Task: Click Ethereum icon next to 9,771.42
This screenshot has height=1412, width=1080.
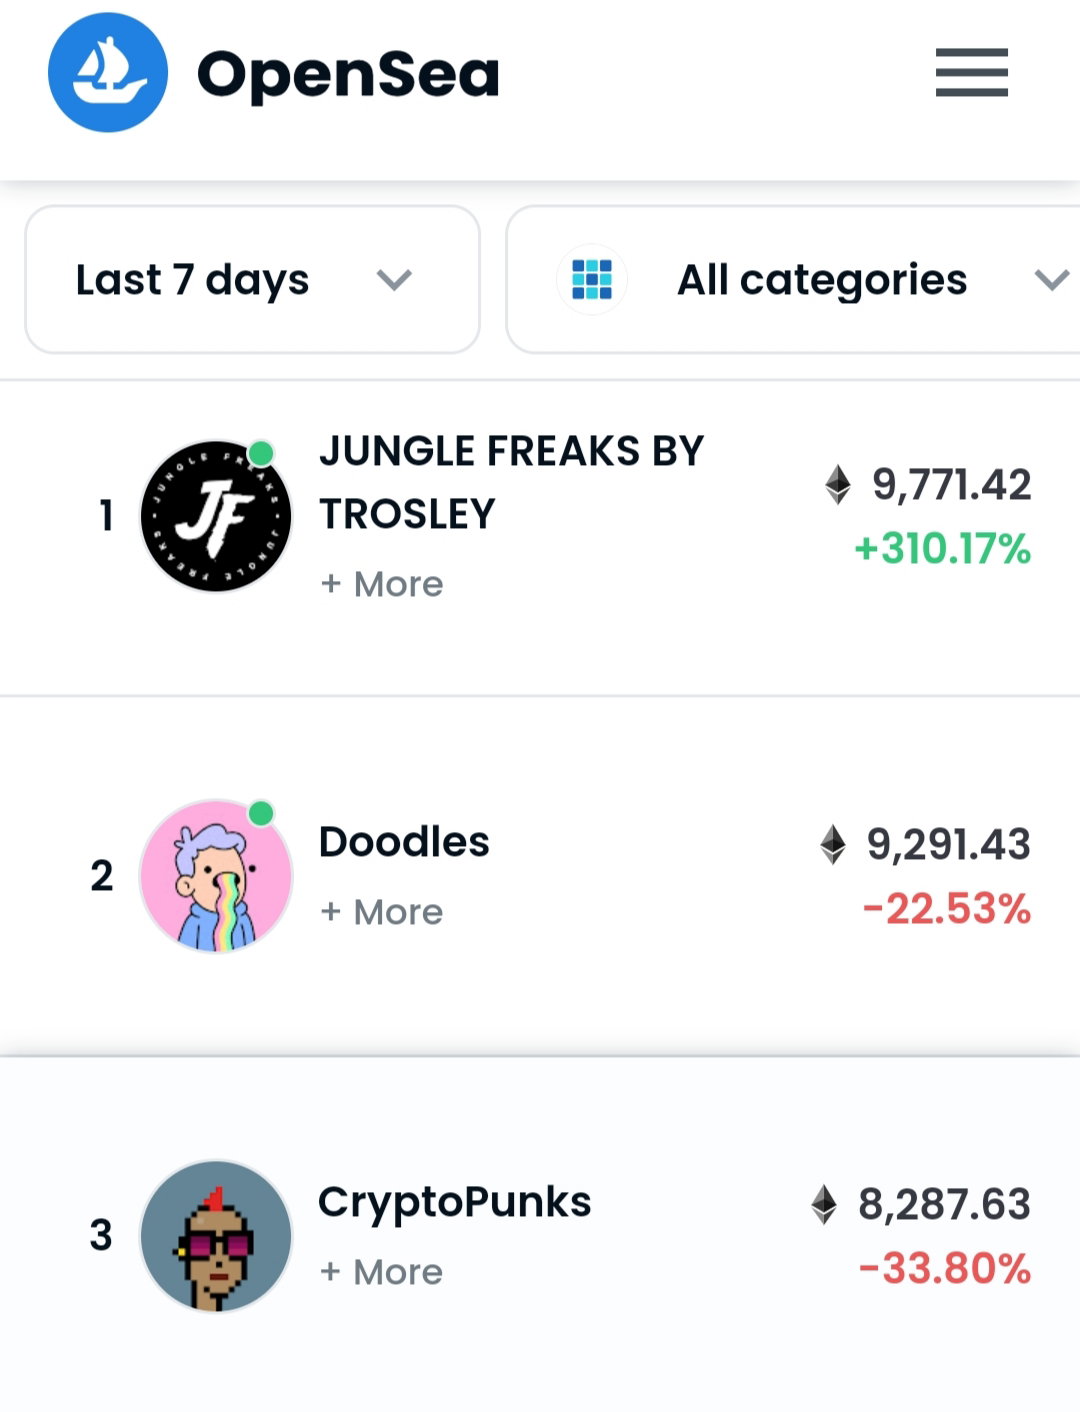Action: click(838, 485)
